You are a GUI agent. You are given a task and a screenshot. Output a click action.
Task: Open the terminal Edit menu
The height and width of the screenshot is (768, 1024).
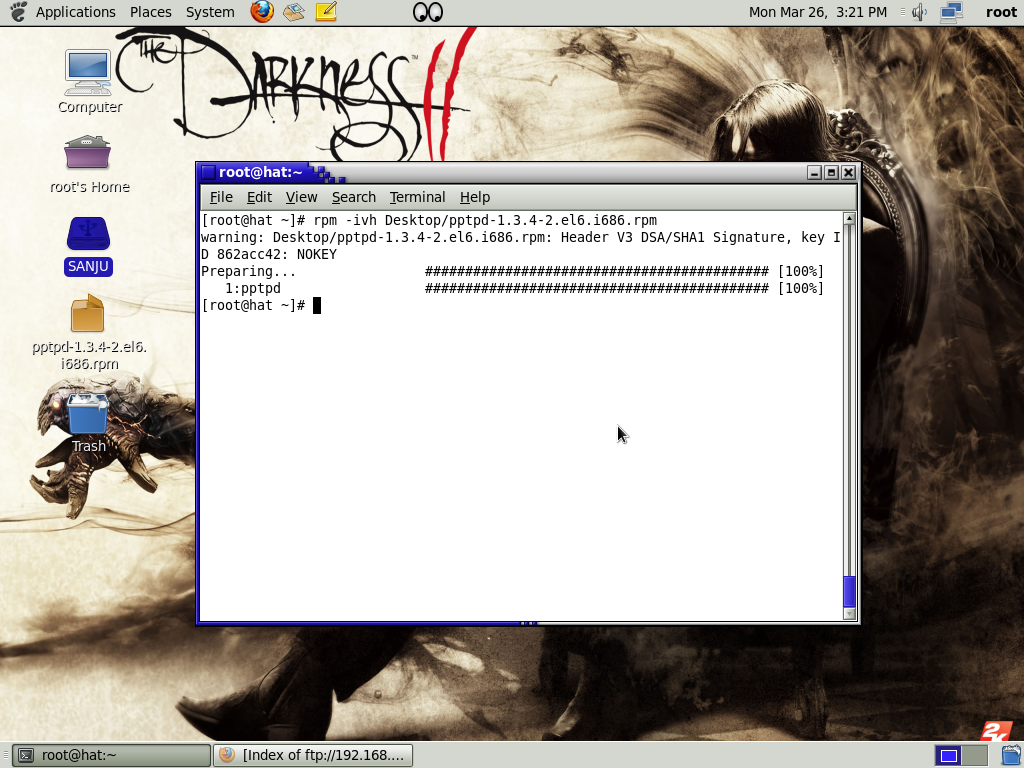point(259,197)
